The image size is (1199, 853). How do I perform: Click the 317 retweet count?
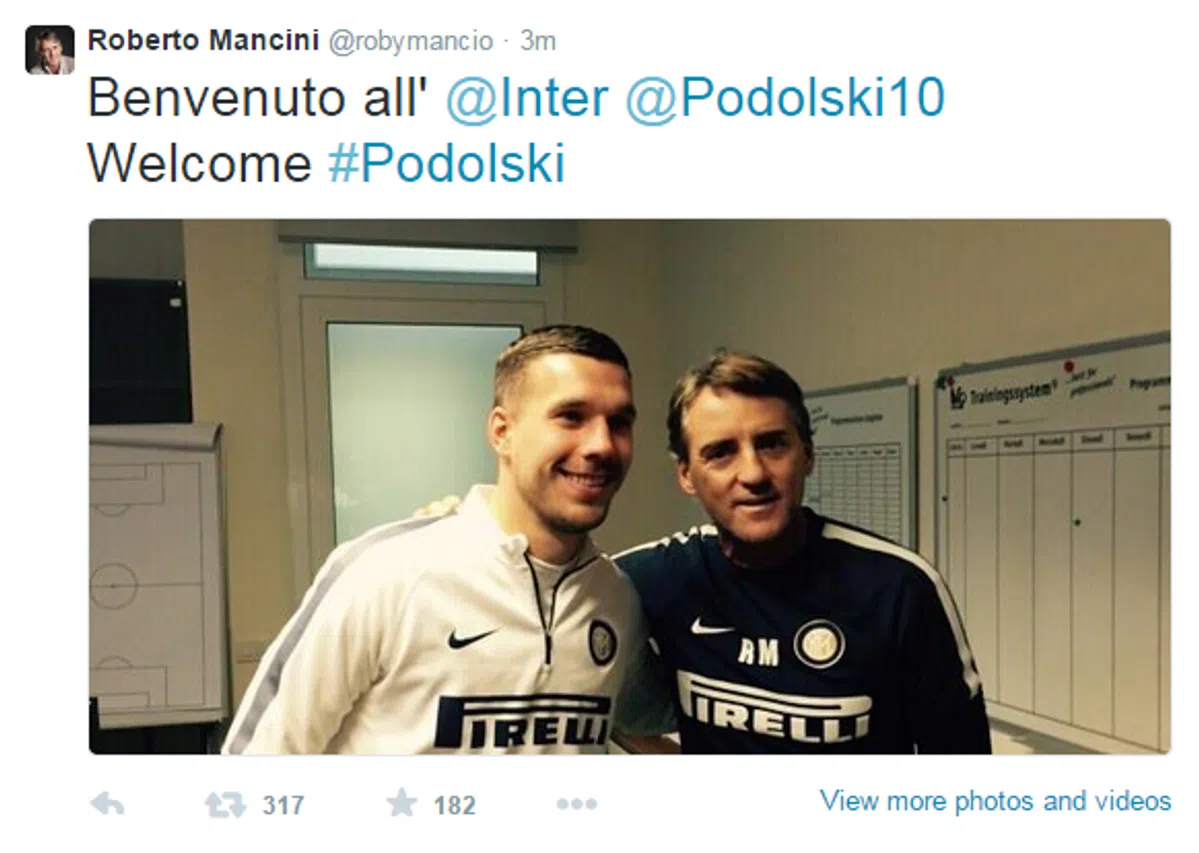point(283,806)
